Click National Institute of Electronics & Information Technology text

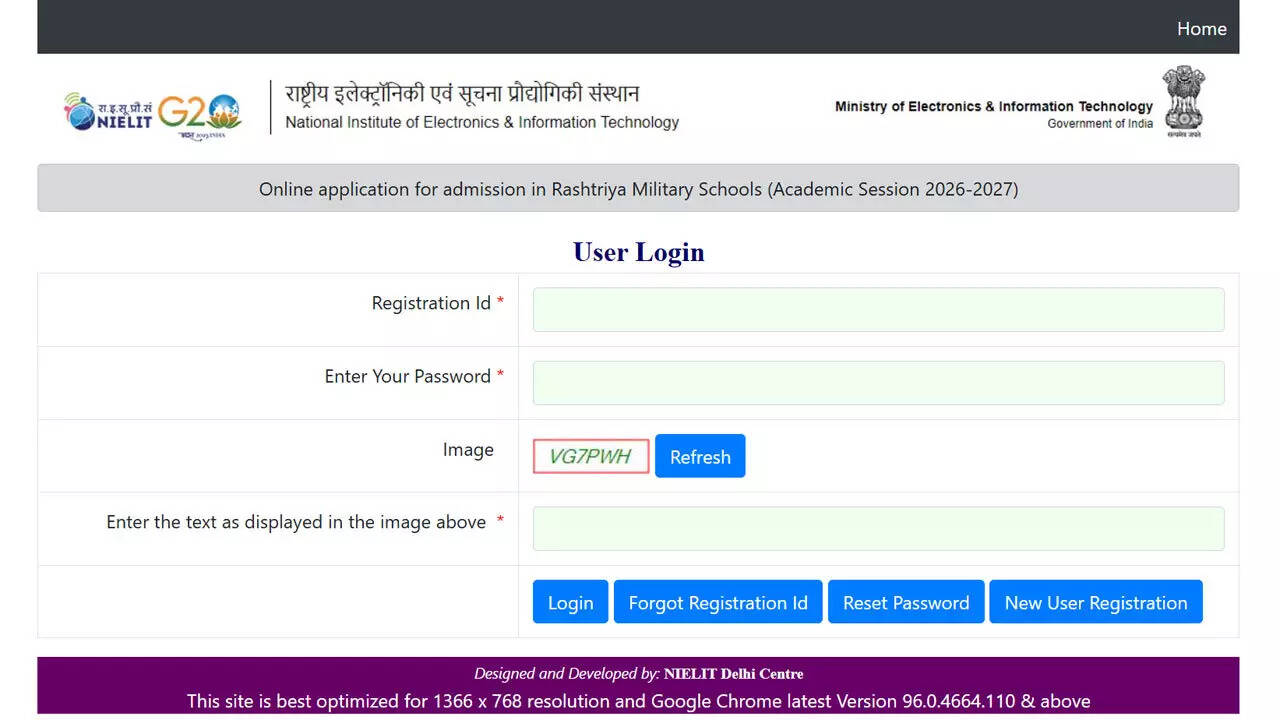pyautogui.click(x=482, y=123)
